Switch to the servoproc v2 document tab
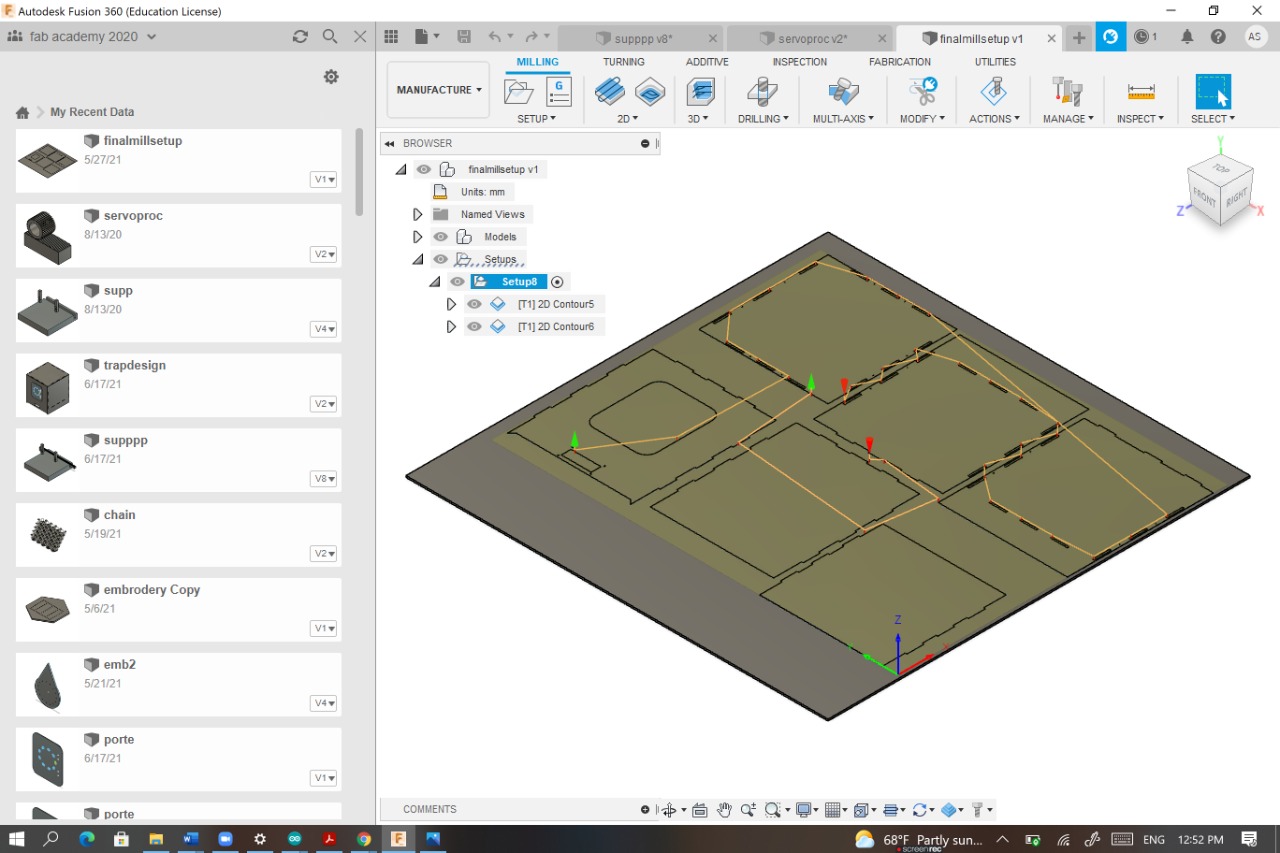This screenshot has height=853, width=1280. click(812, 38)
